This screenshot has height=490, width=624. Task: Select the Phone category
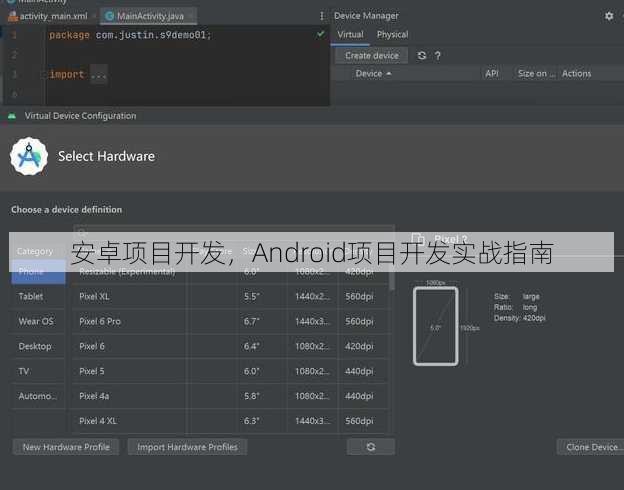point(38,271)
